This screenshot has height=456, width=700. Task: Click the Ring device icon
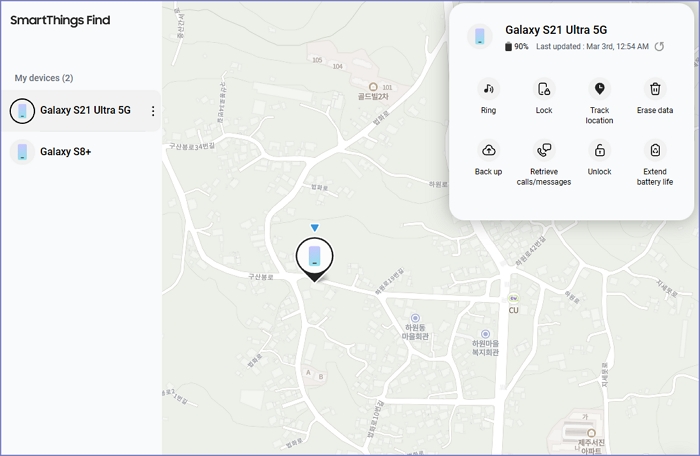[x=488, y=89]
